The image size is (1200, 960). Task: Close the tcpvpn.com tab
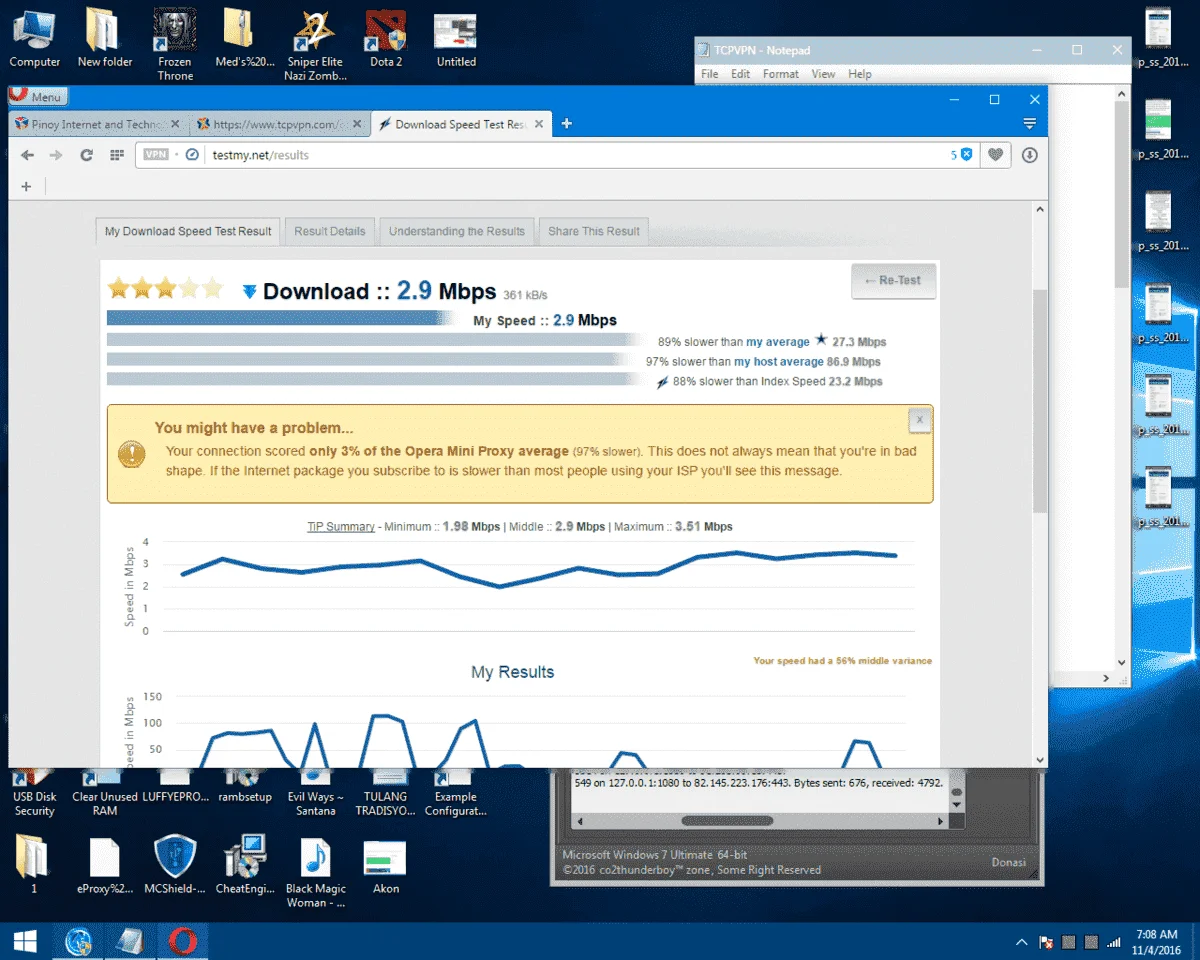pyautogui.click(x=357, y=124)
